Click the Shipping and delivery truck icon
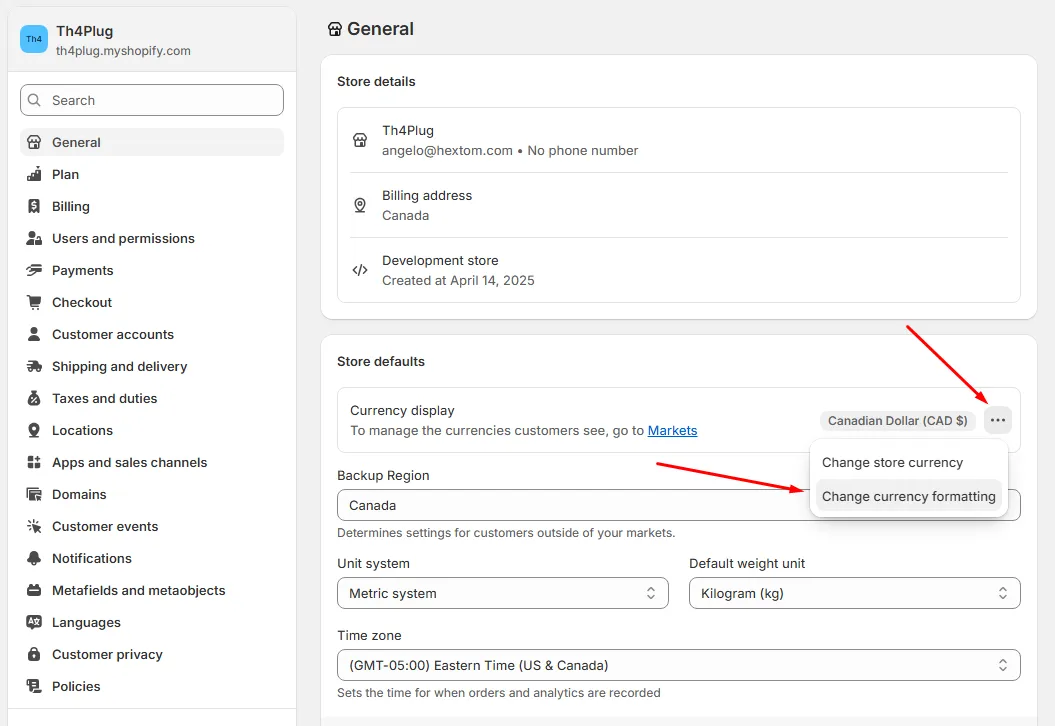1055x726 pixels. [34, 366]
